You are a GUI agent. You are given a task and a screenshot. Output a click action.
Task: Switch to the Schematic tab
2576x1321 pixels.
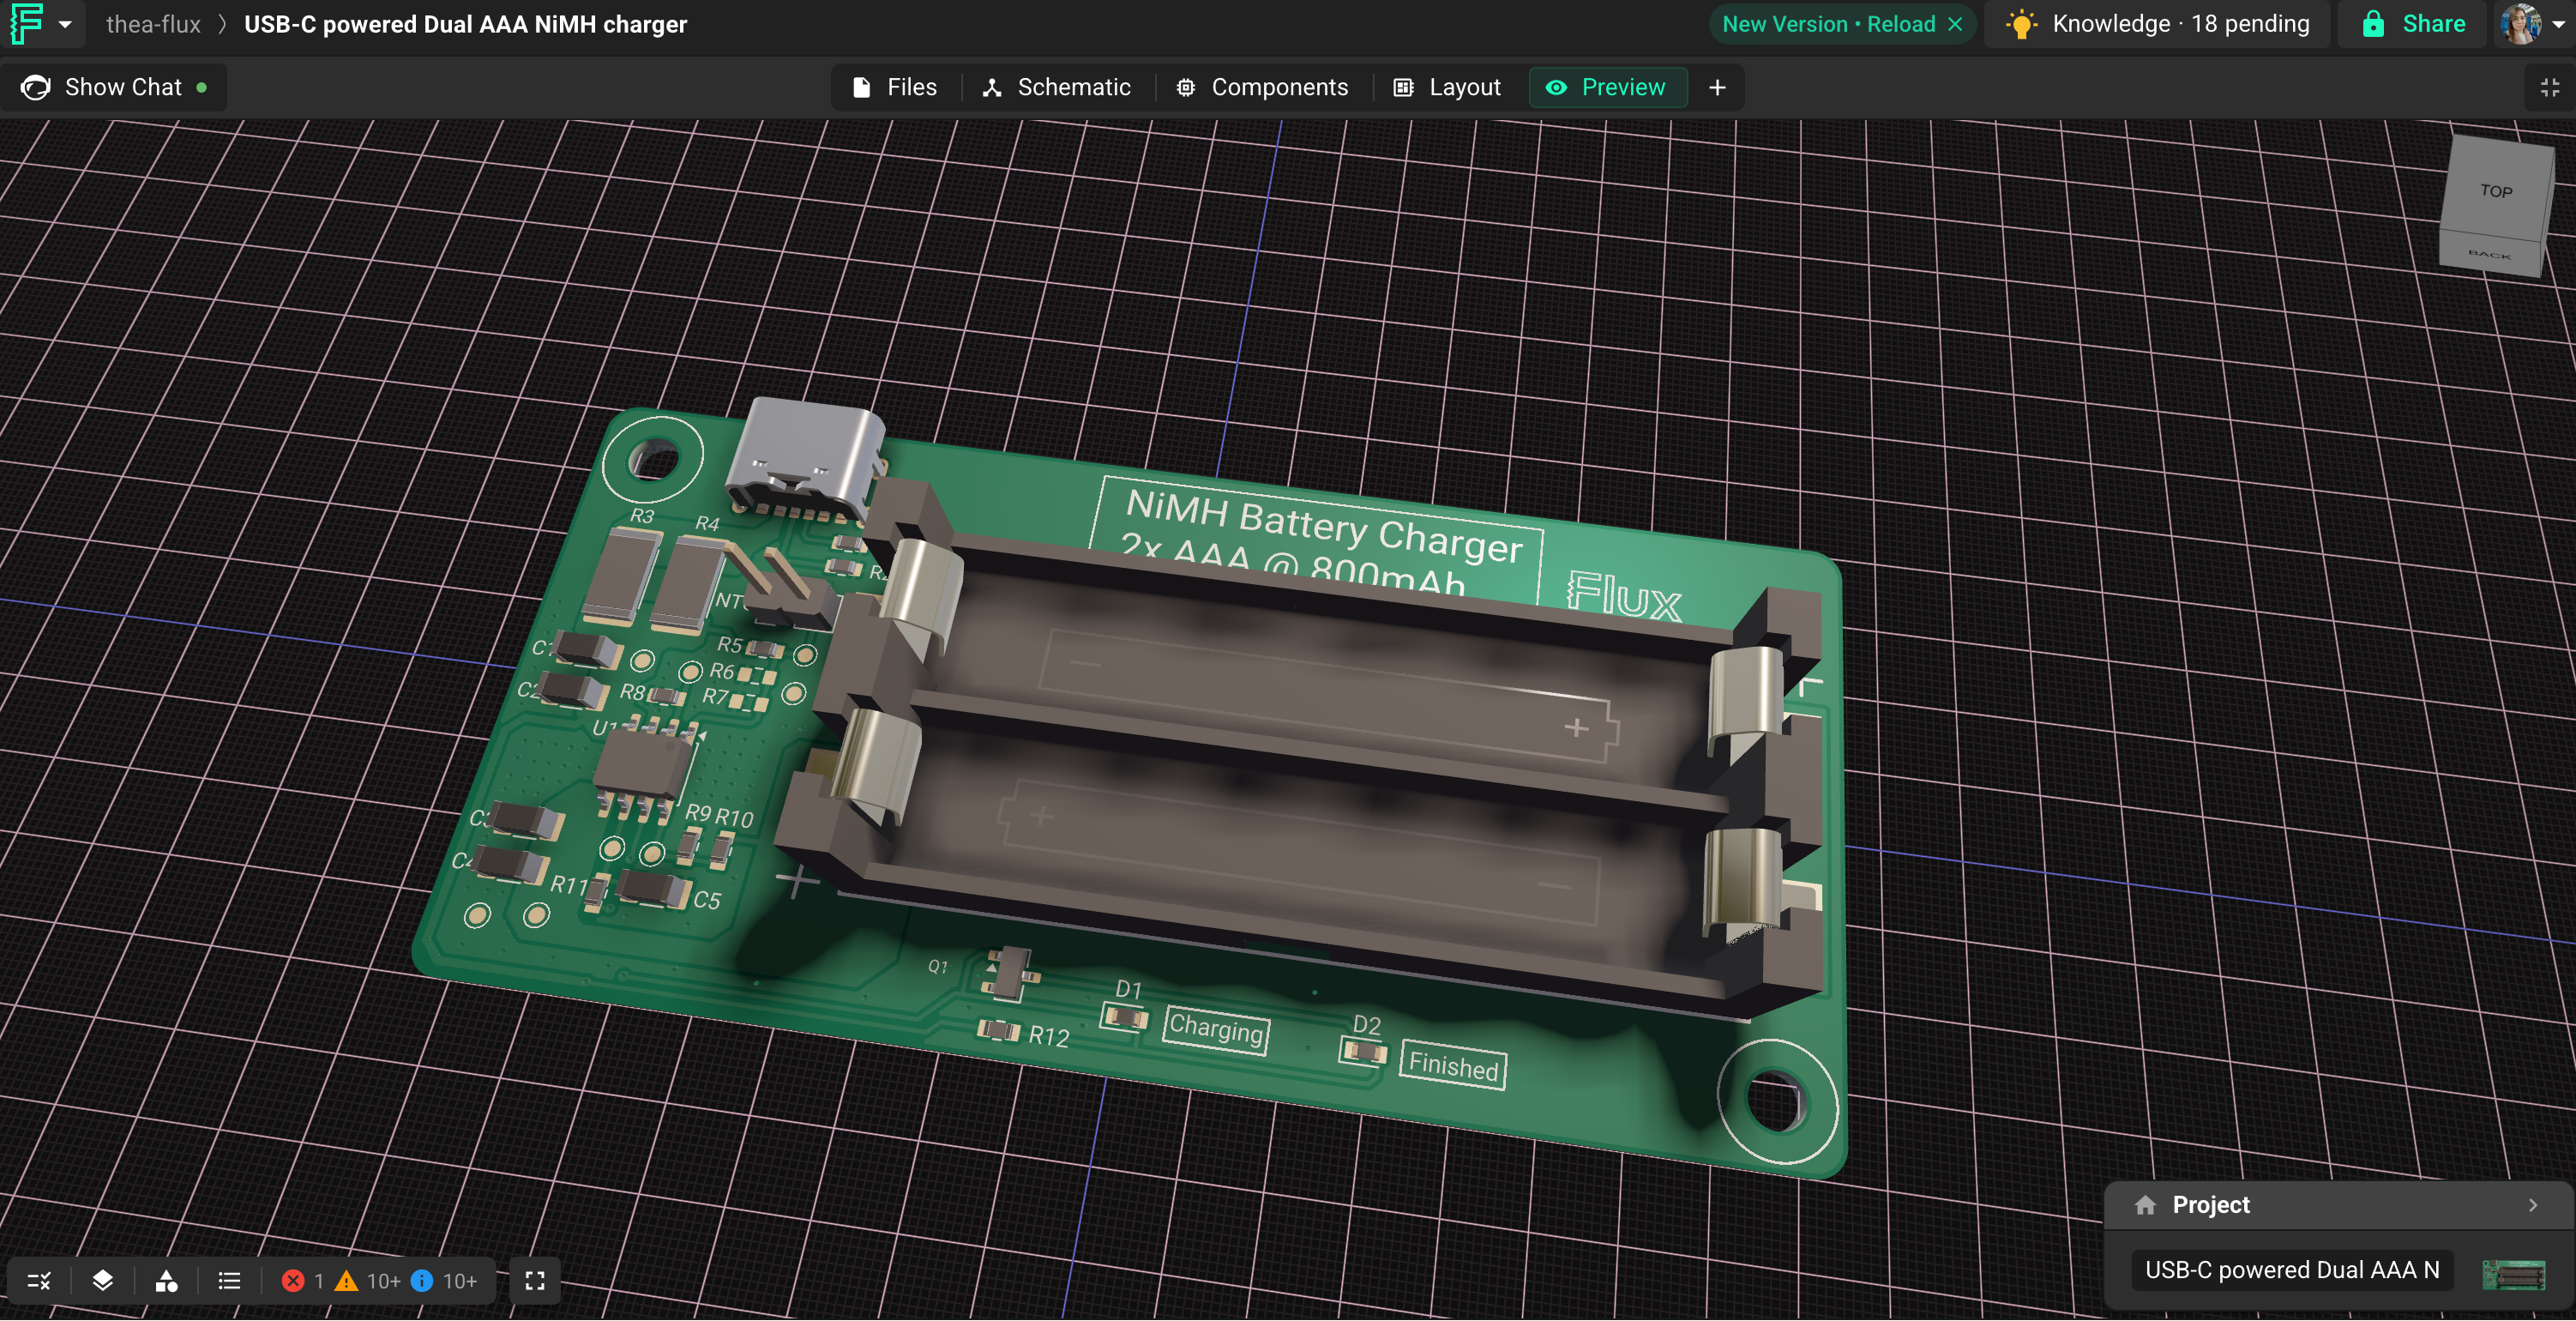tap(1056, 87)
